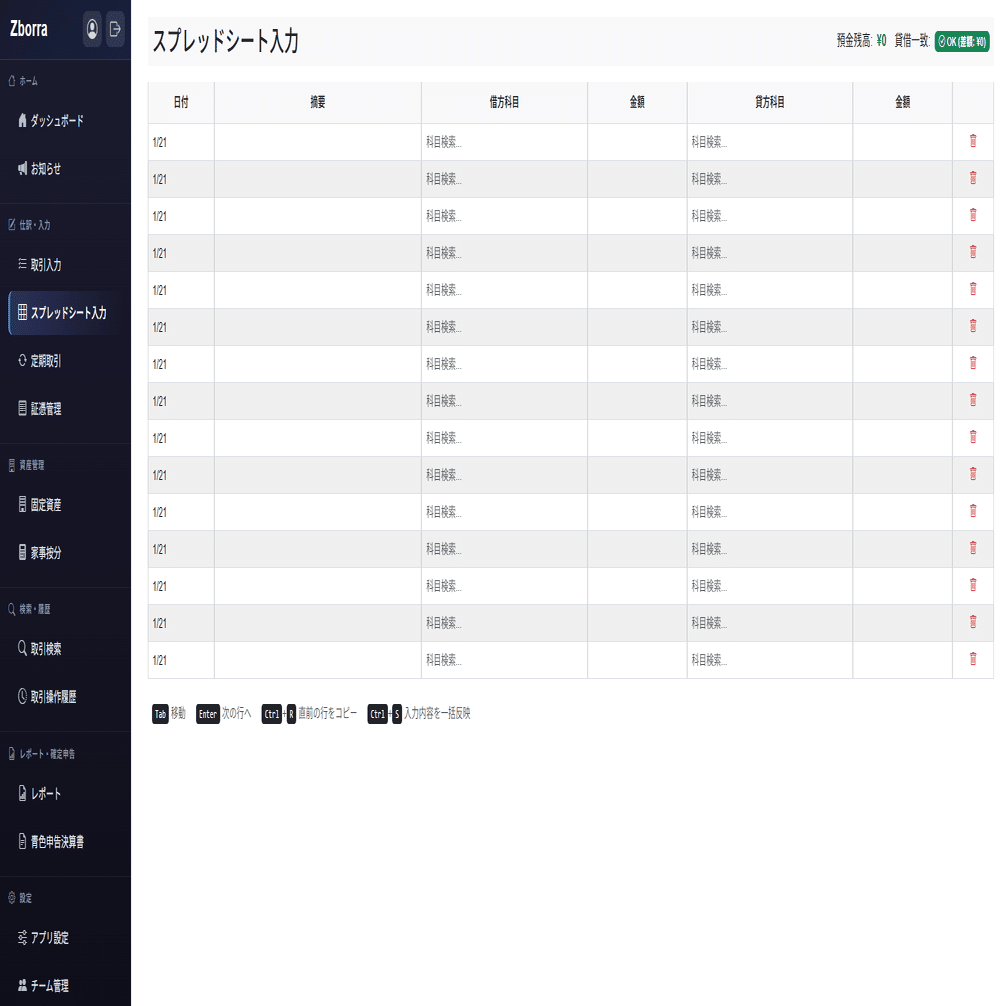Screen dimensions: 1006x1006
Task: Delete the ninth row with trash icon
Action: [x=973, y=438]
